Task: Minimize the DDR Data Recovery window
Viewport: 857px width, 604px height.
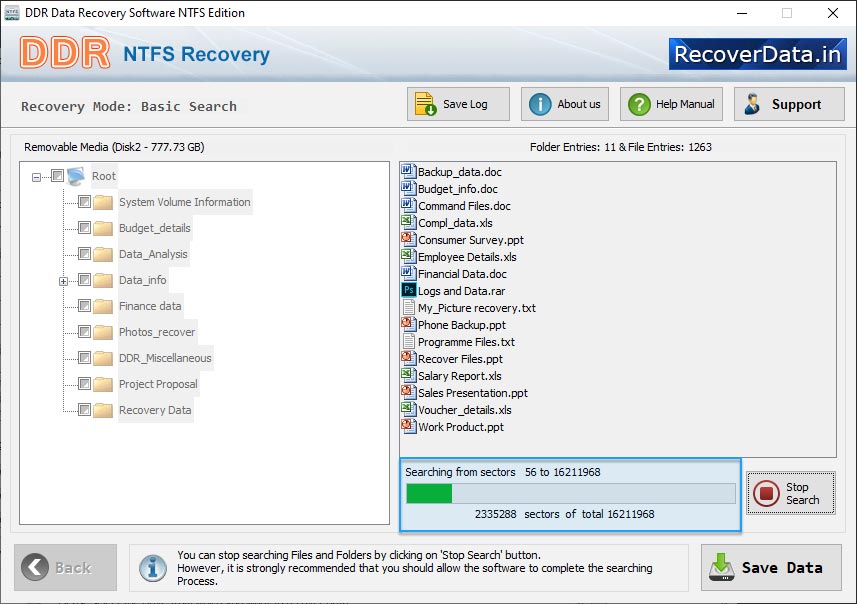Action: point(742,13)
